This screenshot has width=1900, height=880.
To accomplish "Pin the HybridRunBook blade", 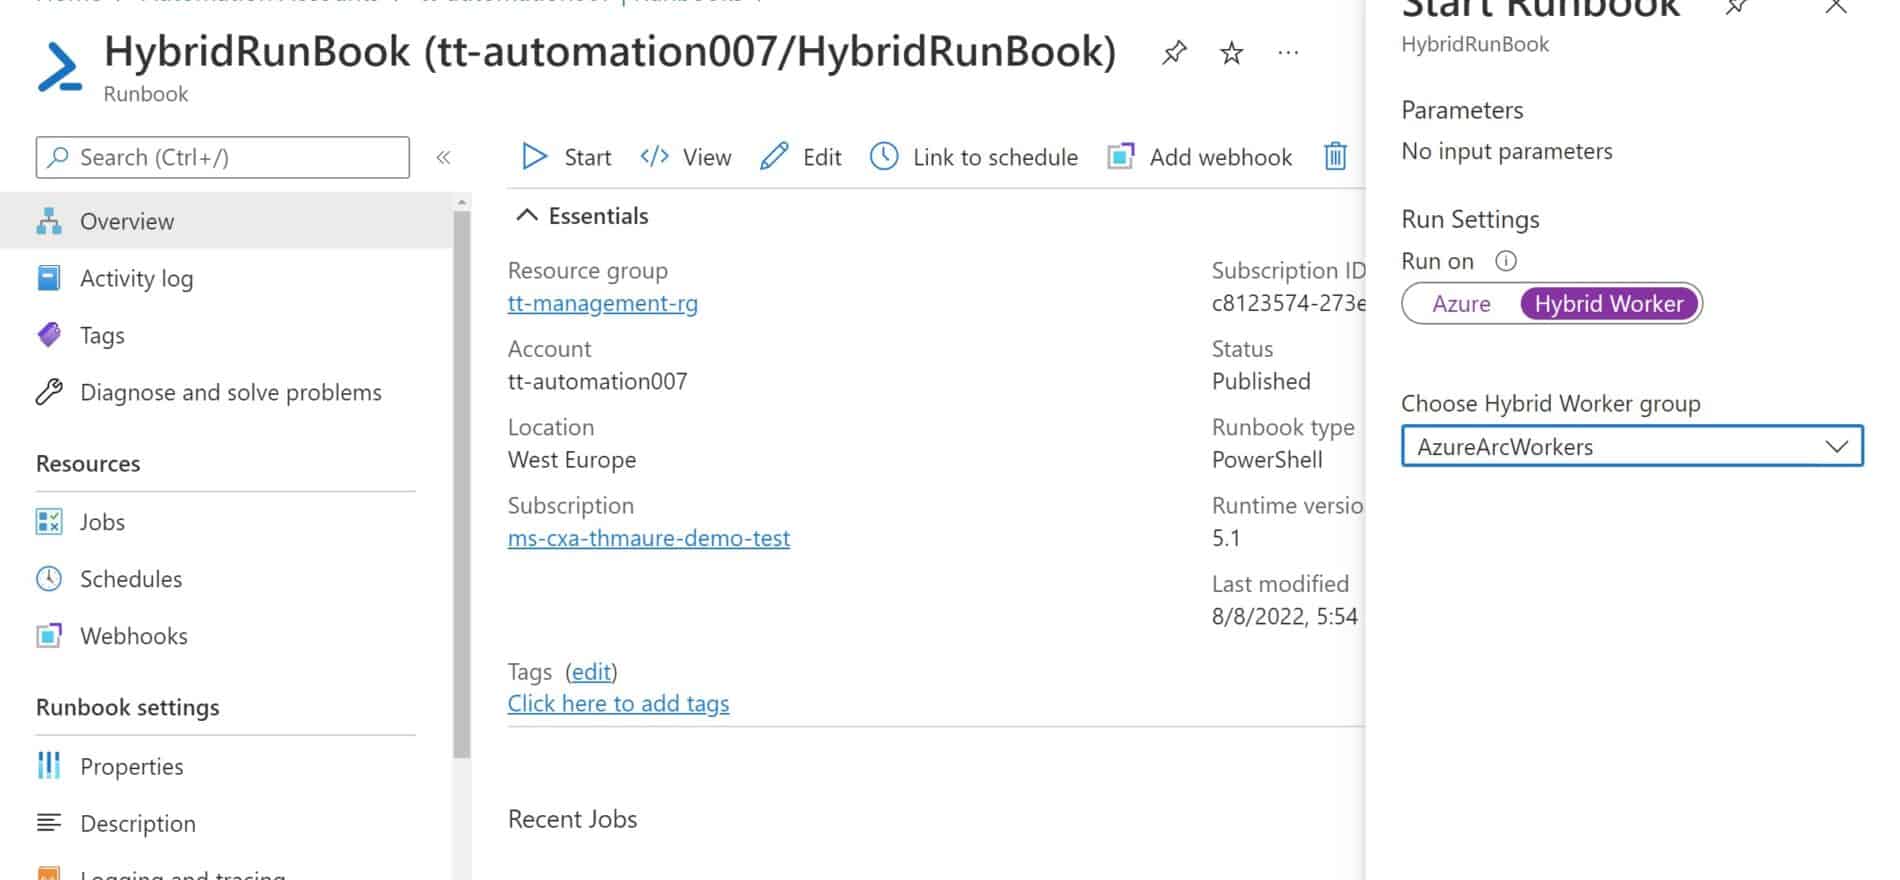I will (x=1174, y=52).
